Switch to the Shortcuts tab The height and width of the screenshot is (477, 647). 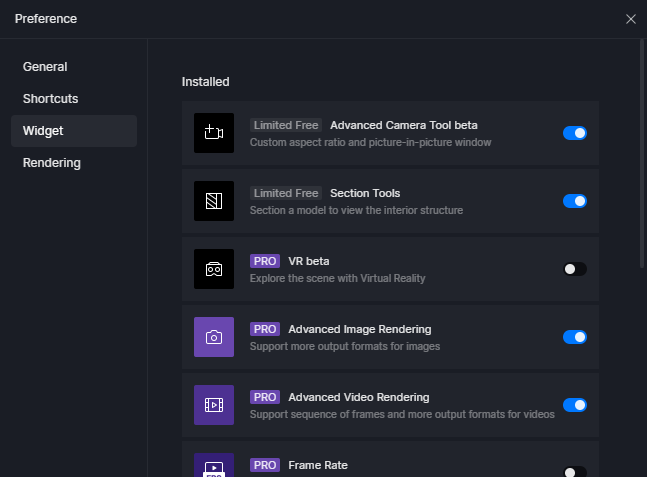pyautogui.click(x=74, y=99)
